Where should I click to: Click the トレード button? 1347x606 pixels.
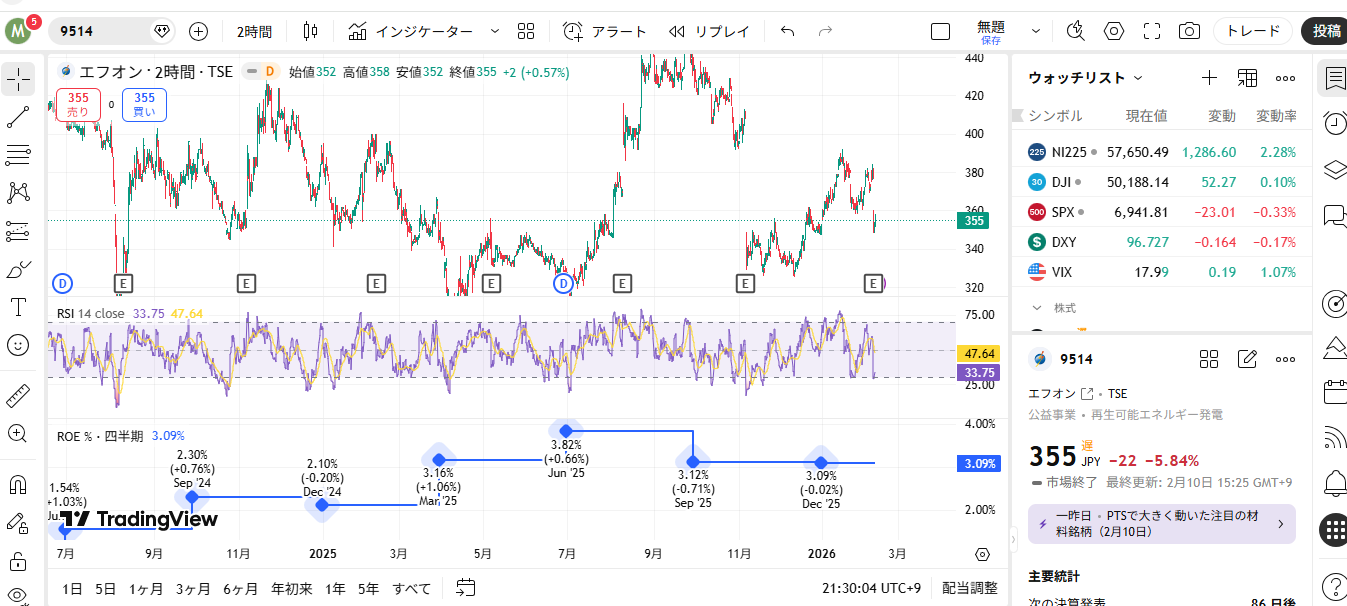[1252, 31]
